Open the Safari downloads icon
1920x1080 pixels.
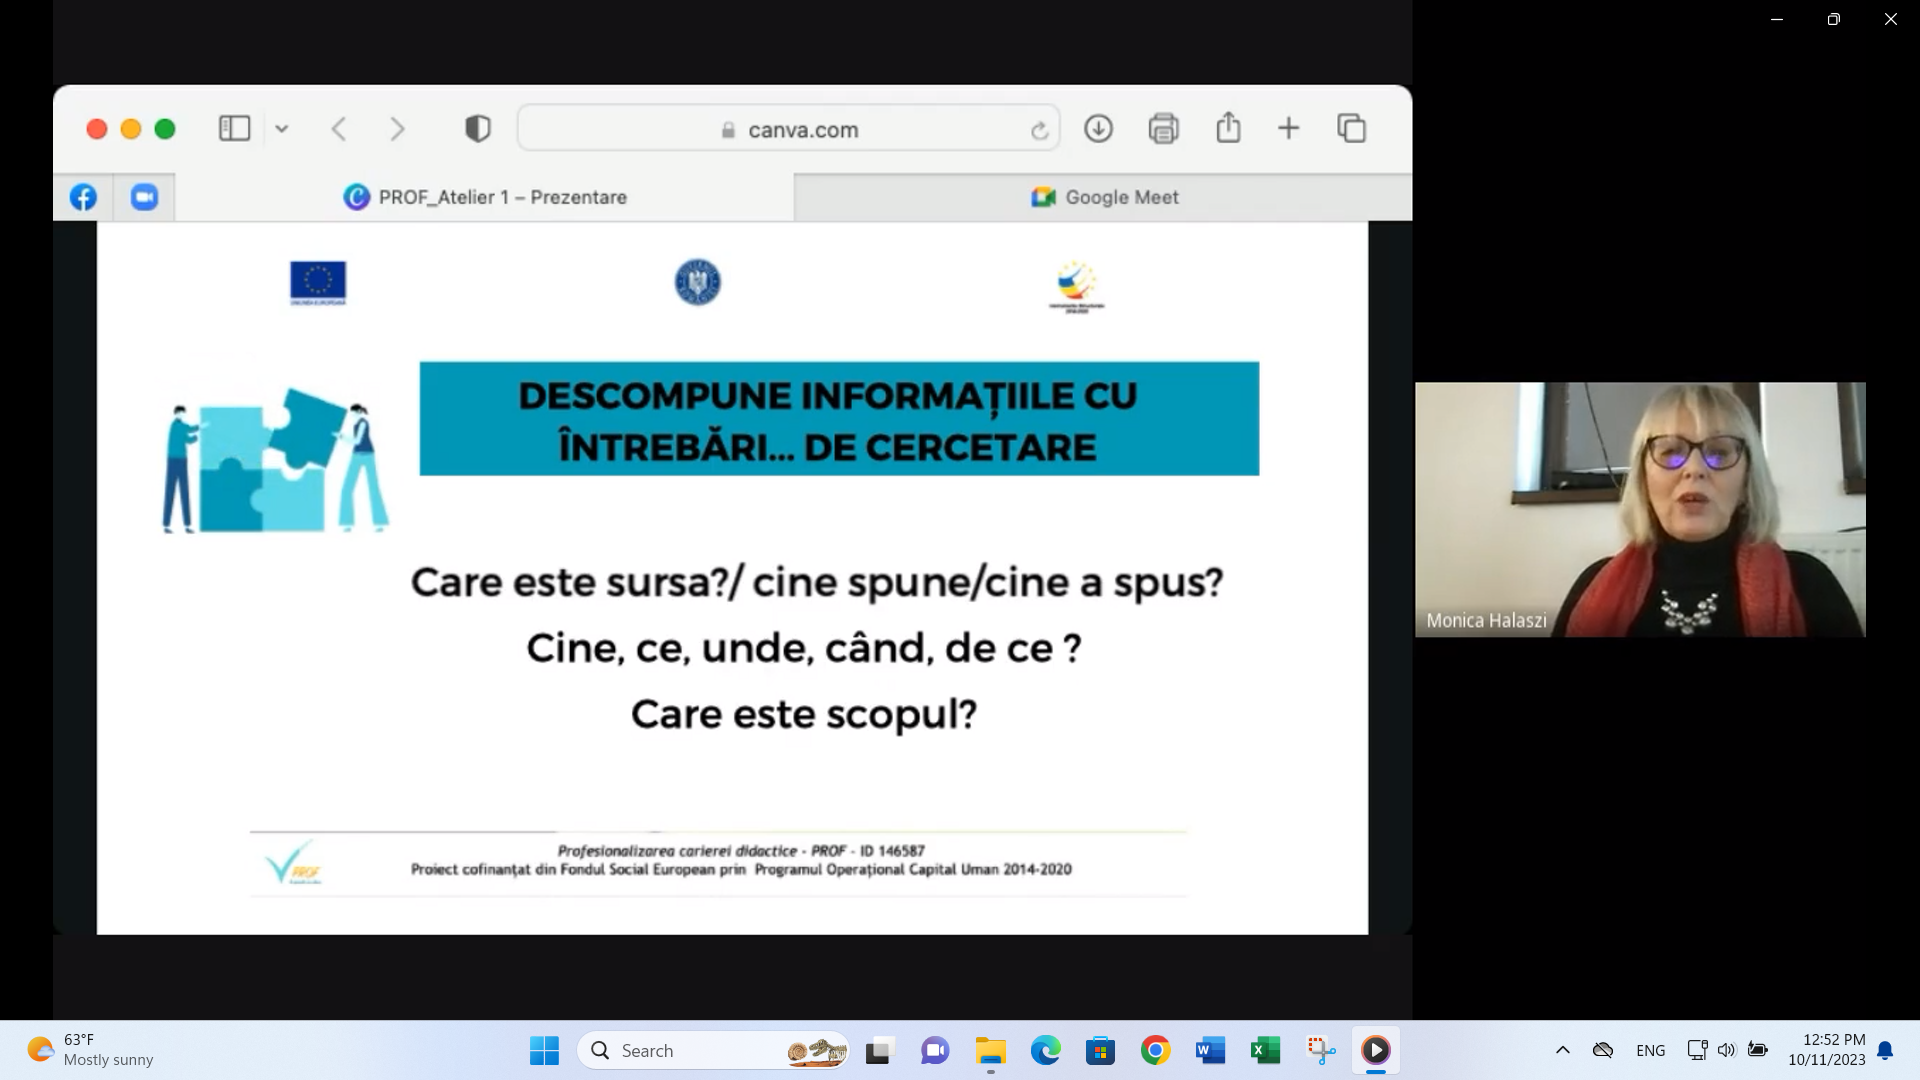point(1098,128)
